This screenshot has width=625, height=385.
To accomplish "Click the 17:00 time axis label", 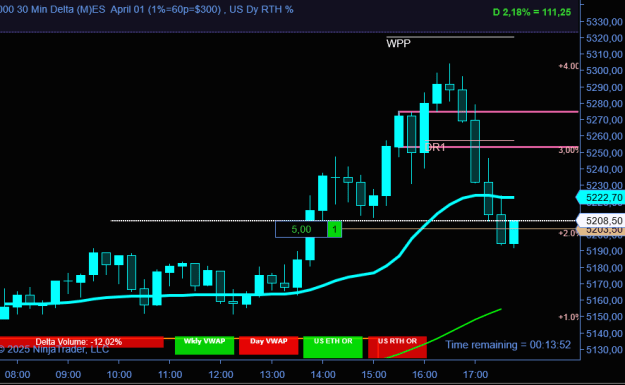I will click(x=476, y=375).
